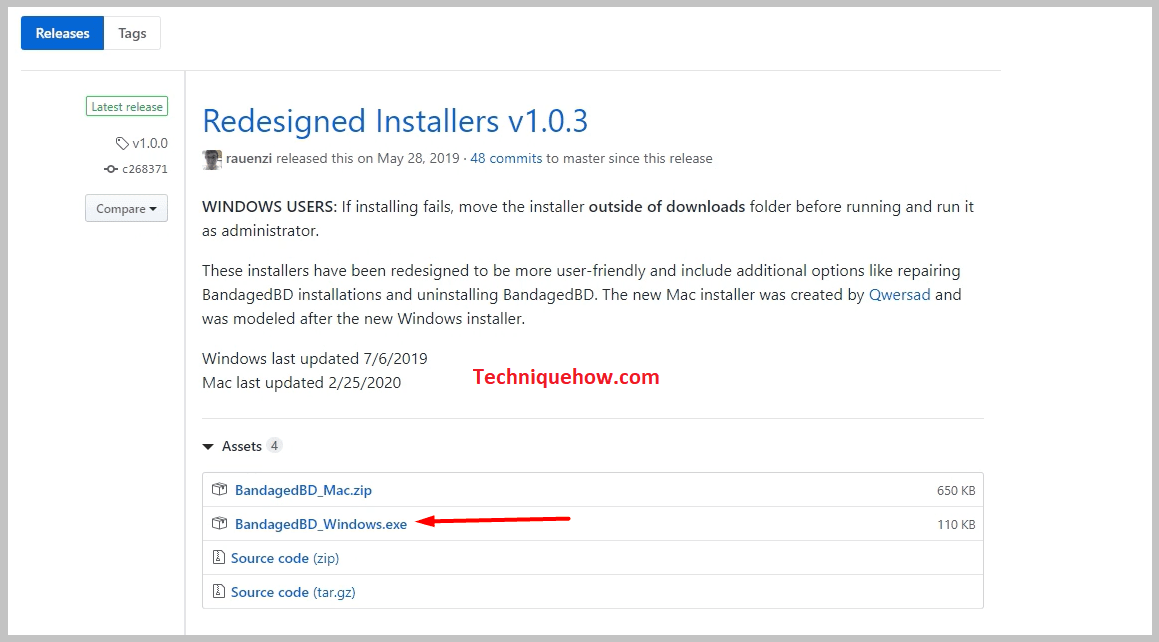Image resolution: width=1159 pixels, height=642 pixels.
Task: Open the Redesigned Installers v1.0.3 release title
Action: click(395, 121)
